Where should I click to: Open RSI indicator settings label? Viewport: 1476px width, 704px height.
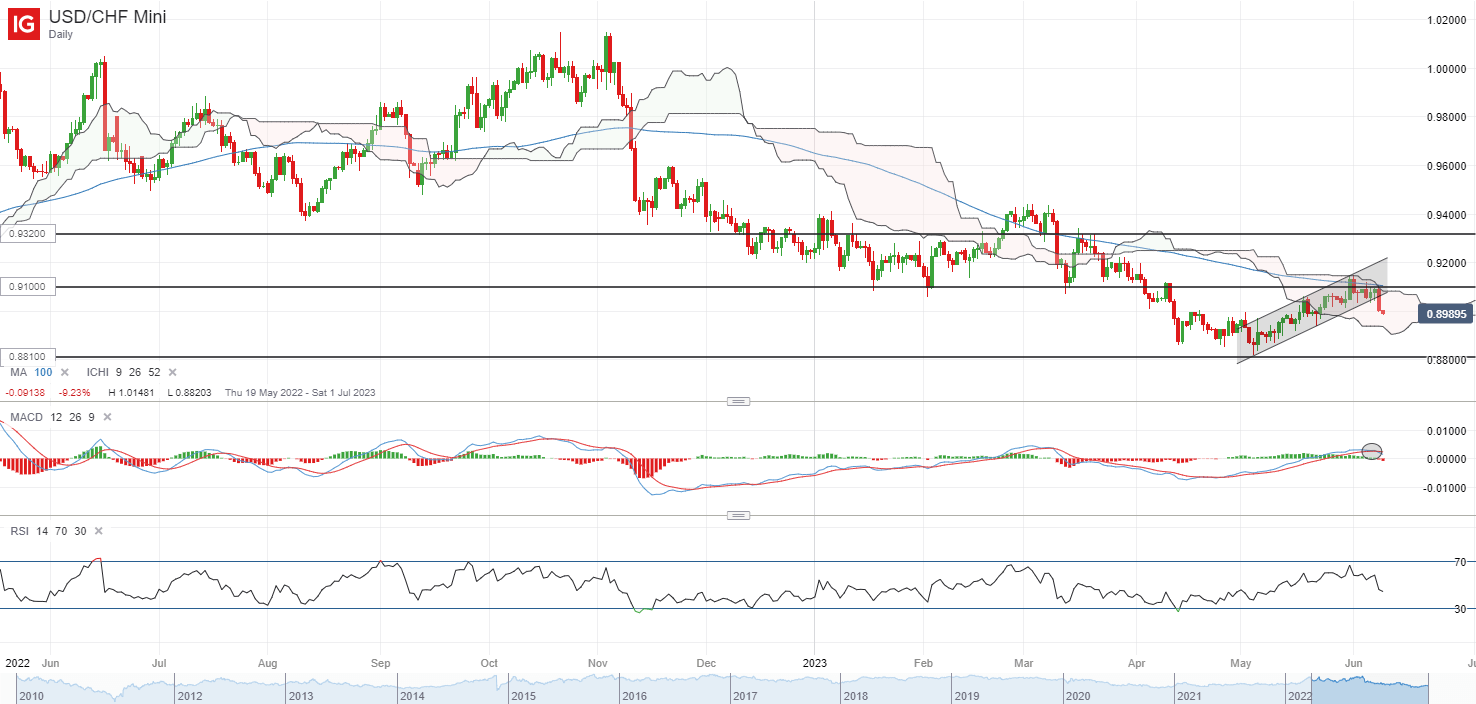coord(19,531)
